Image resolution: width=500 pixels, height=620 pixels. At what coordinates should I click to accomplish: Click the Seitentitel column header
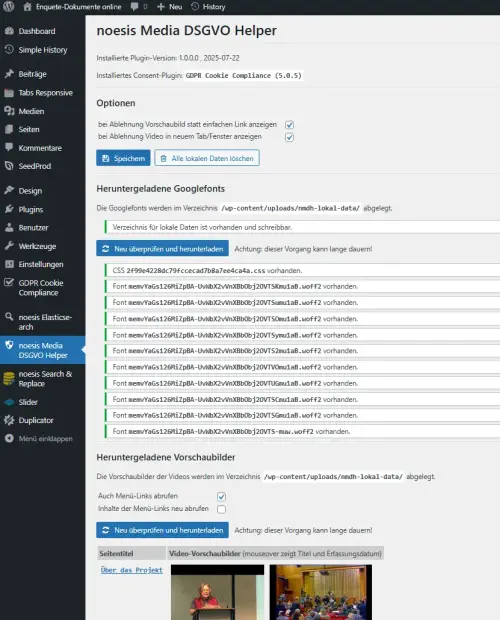tap(132, 553)
